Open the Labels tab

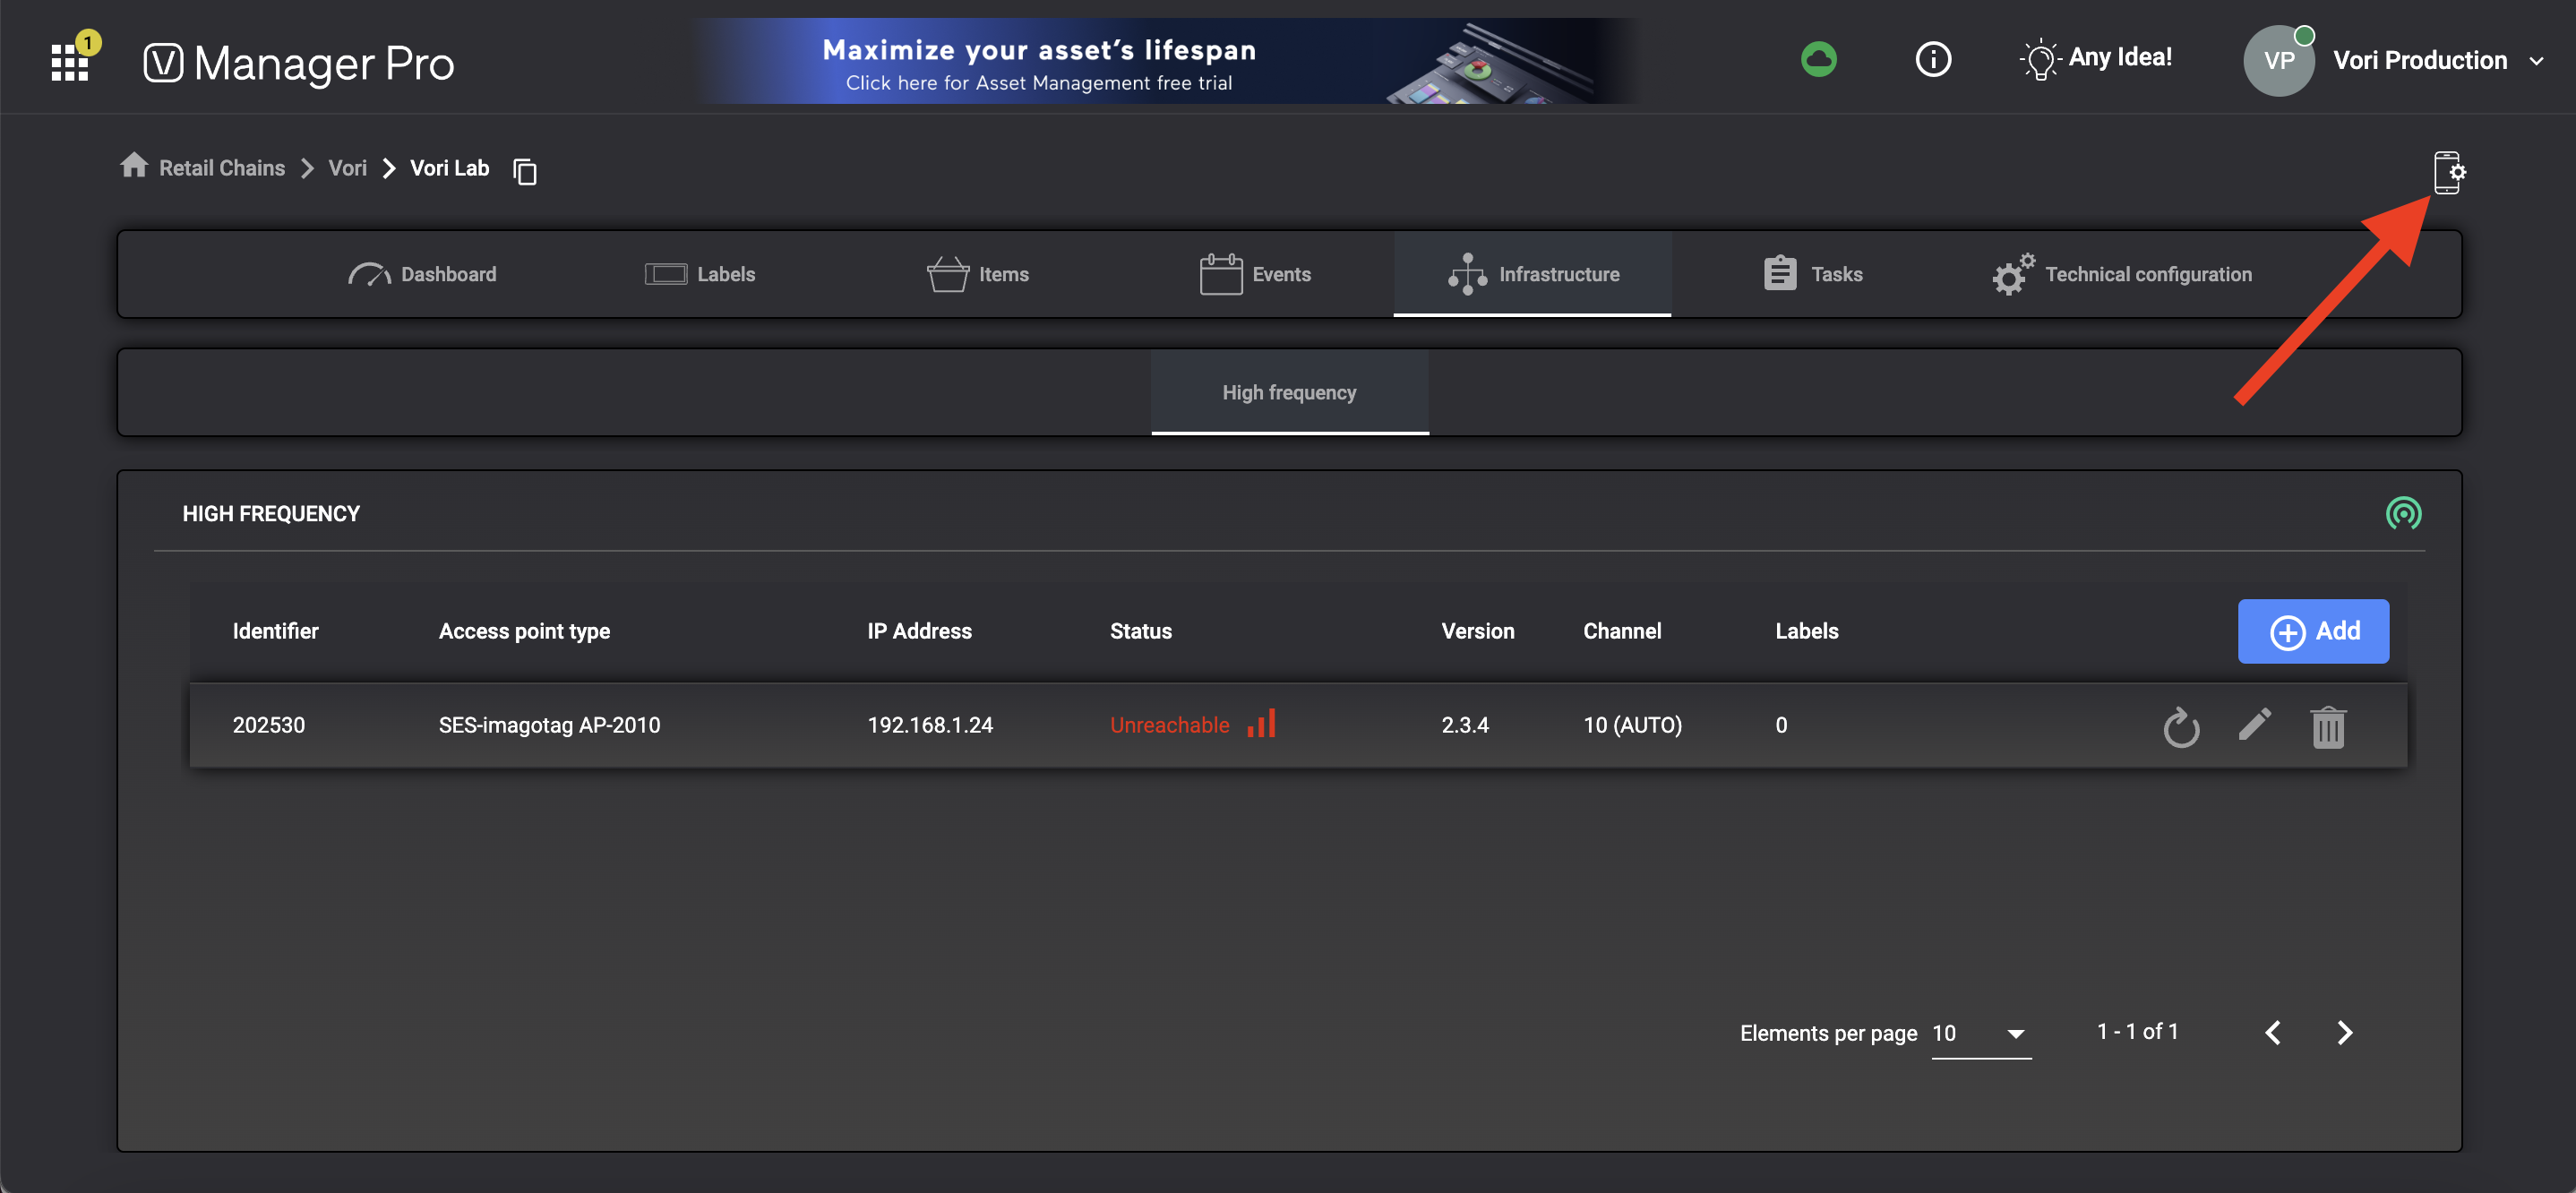pos(700,274)
